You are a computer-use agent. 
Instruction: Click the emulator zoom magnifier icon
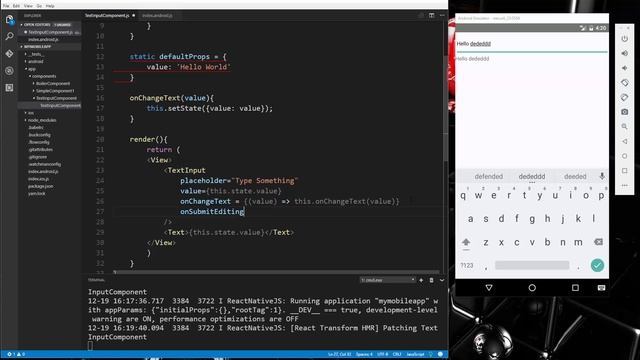624,127
